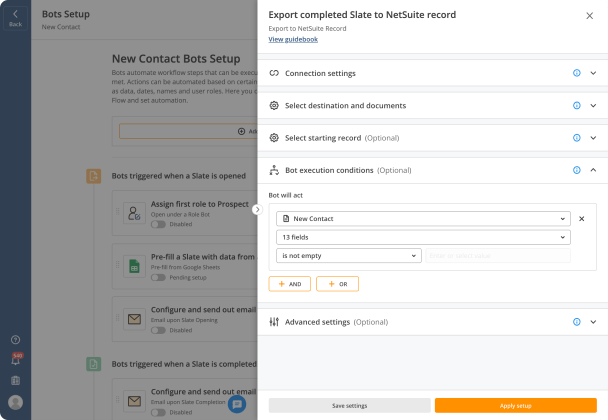The image size is (608, 420).
Task: Grab the drag handle beside Assign first role bot
Action: [x=117, y=211]
